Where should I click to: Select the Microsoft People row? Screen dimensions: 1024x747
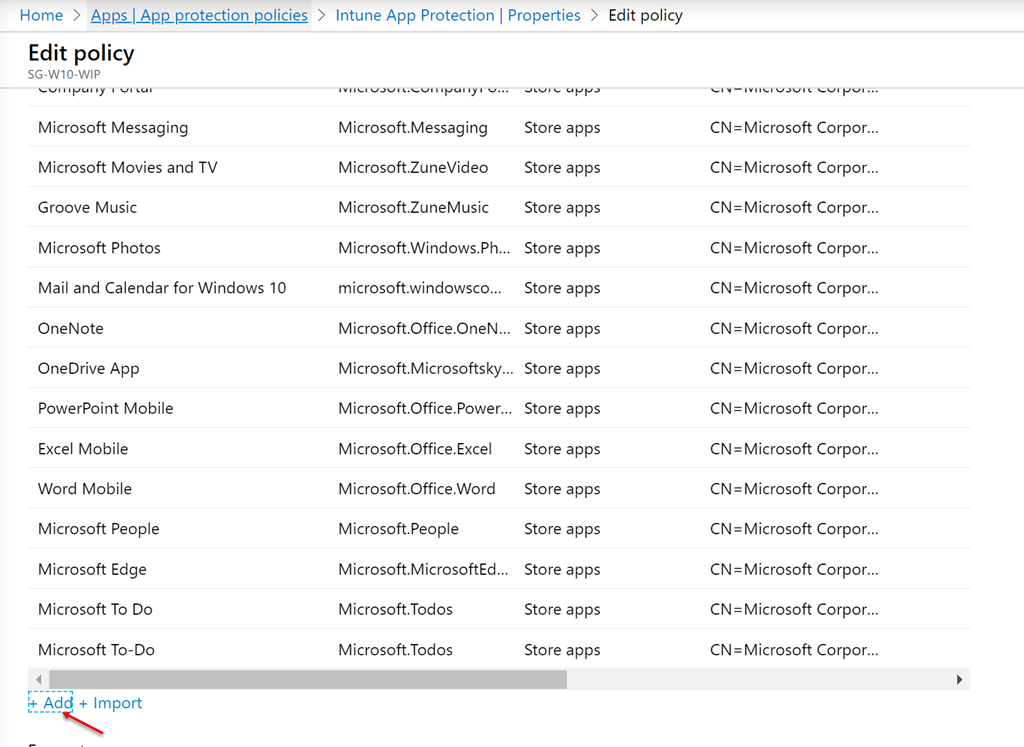click(x=98, y=529)
